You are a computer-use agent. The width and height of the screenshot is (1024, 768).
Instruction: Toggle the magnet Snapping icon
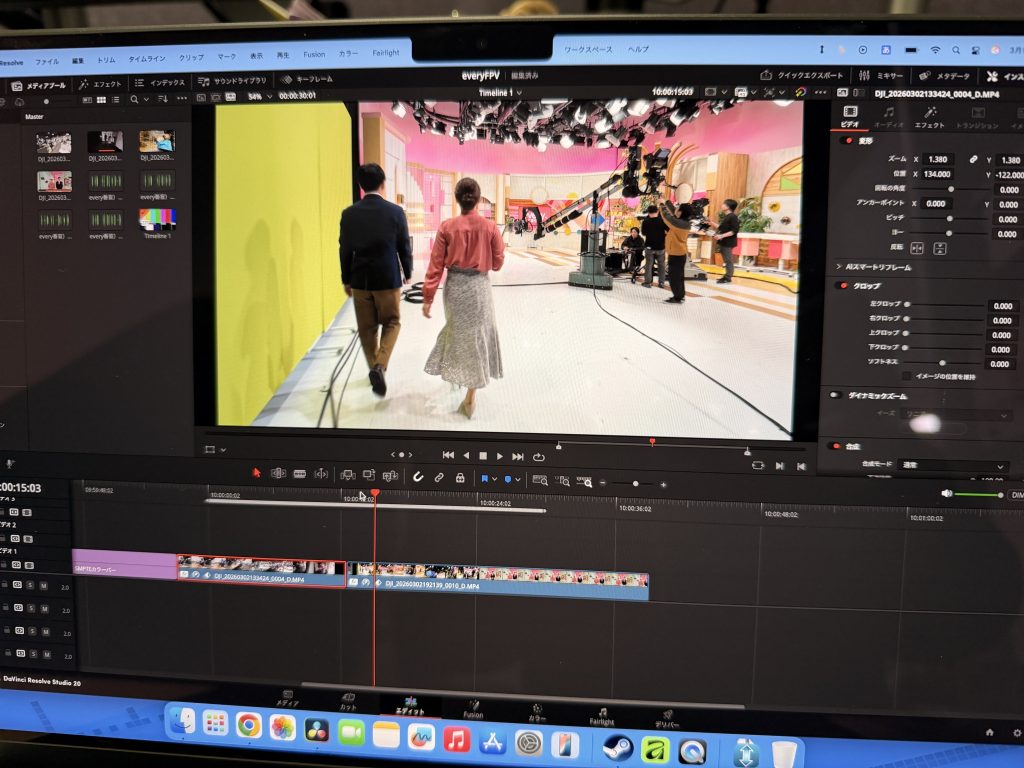coord(418,477)
